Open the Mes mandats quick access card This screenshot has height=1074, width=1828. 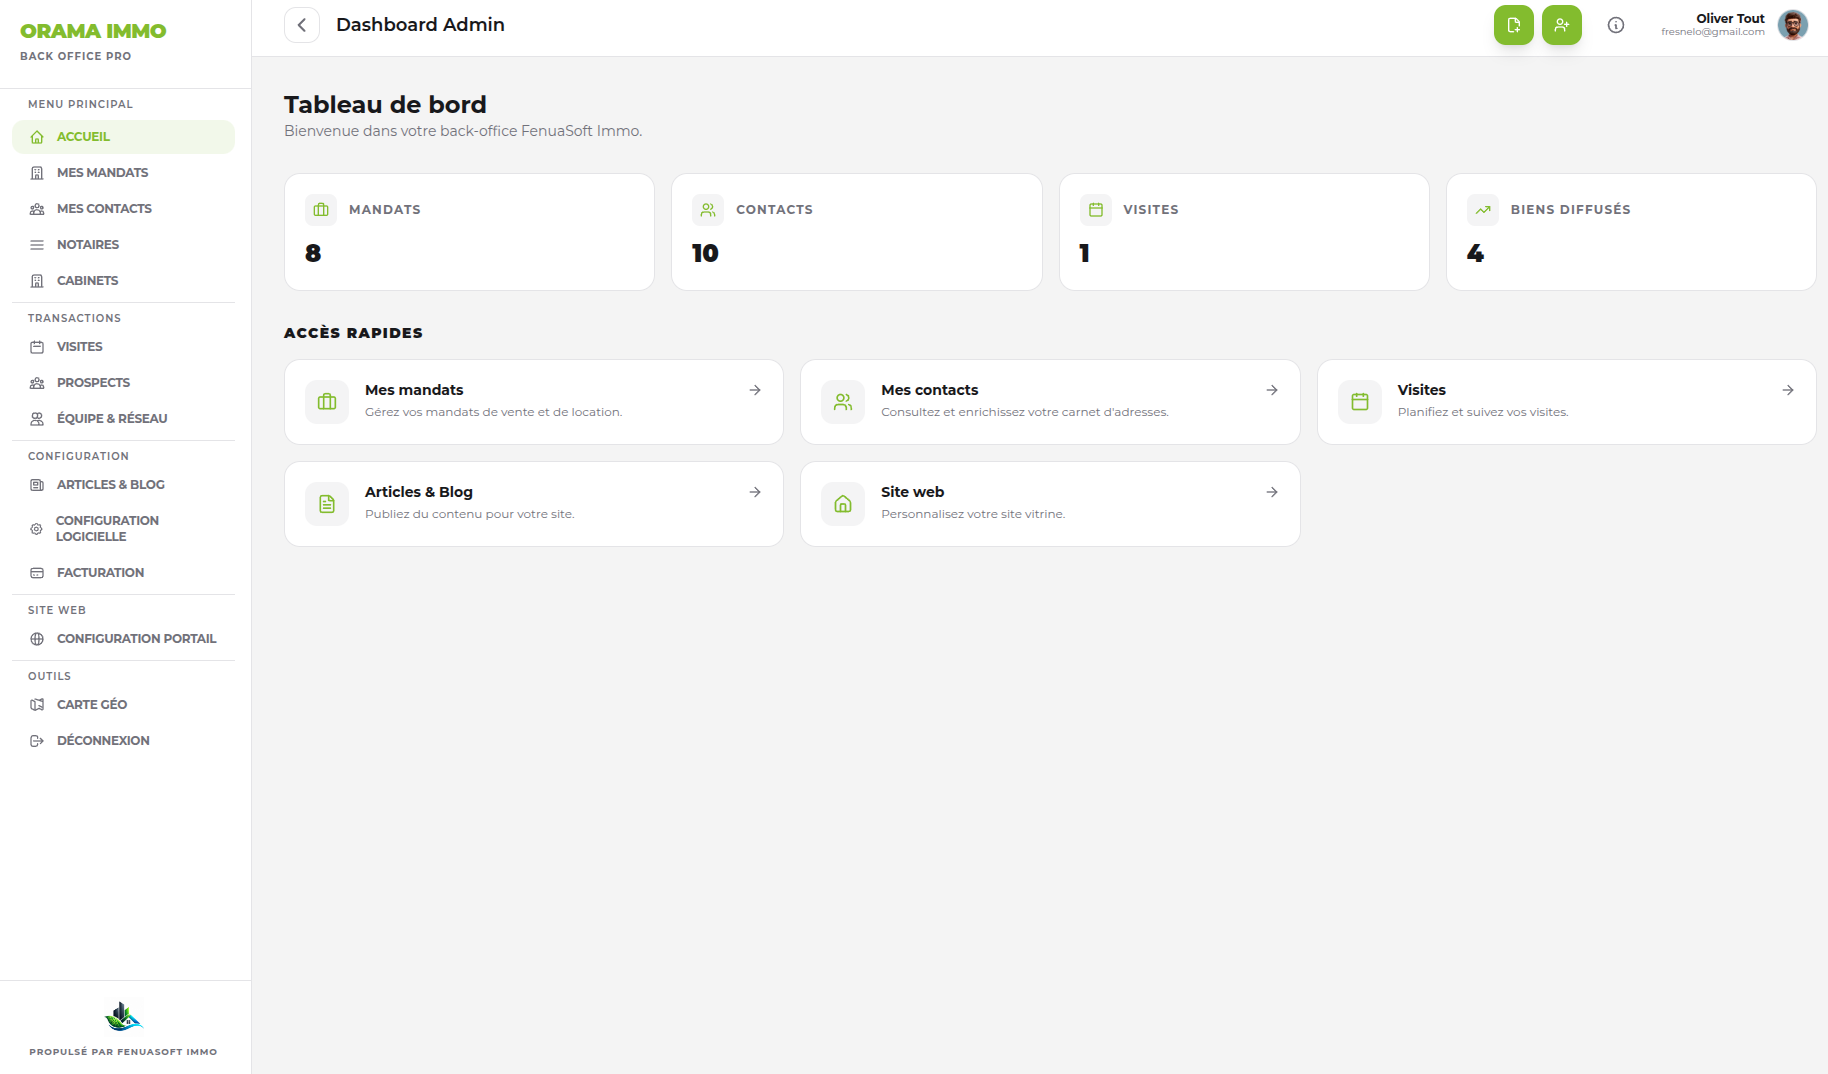point(534,402)
